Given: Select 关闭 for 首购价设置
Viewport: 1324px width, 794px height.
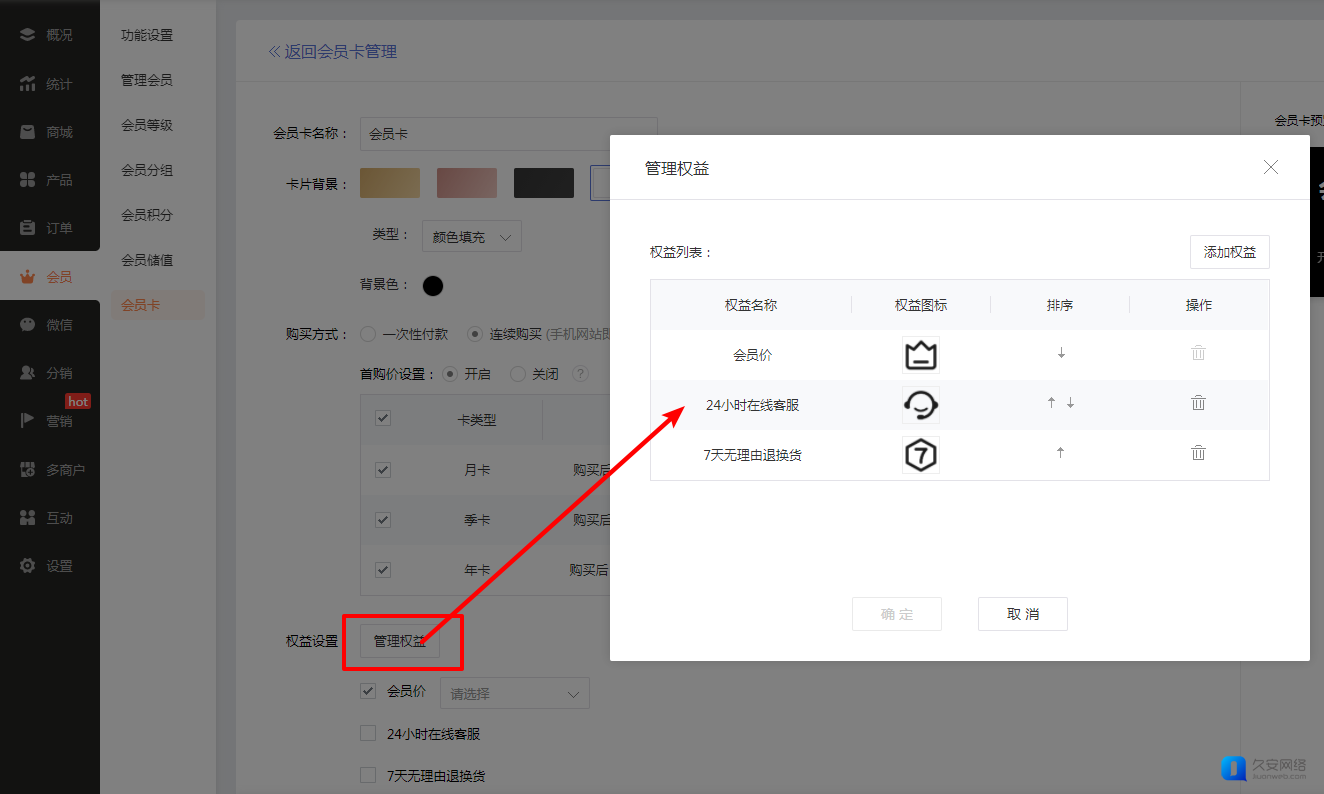Looking at the screenshot, I should [518, 374].
